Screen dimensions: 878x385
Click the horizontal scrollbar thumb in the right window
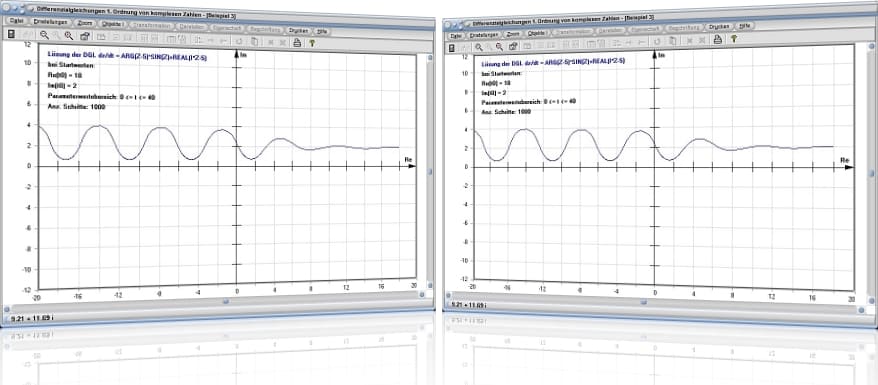coord(644,303)
